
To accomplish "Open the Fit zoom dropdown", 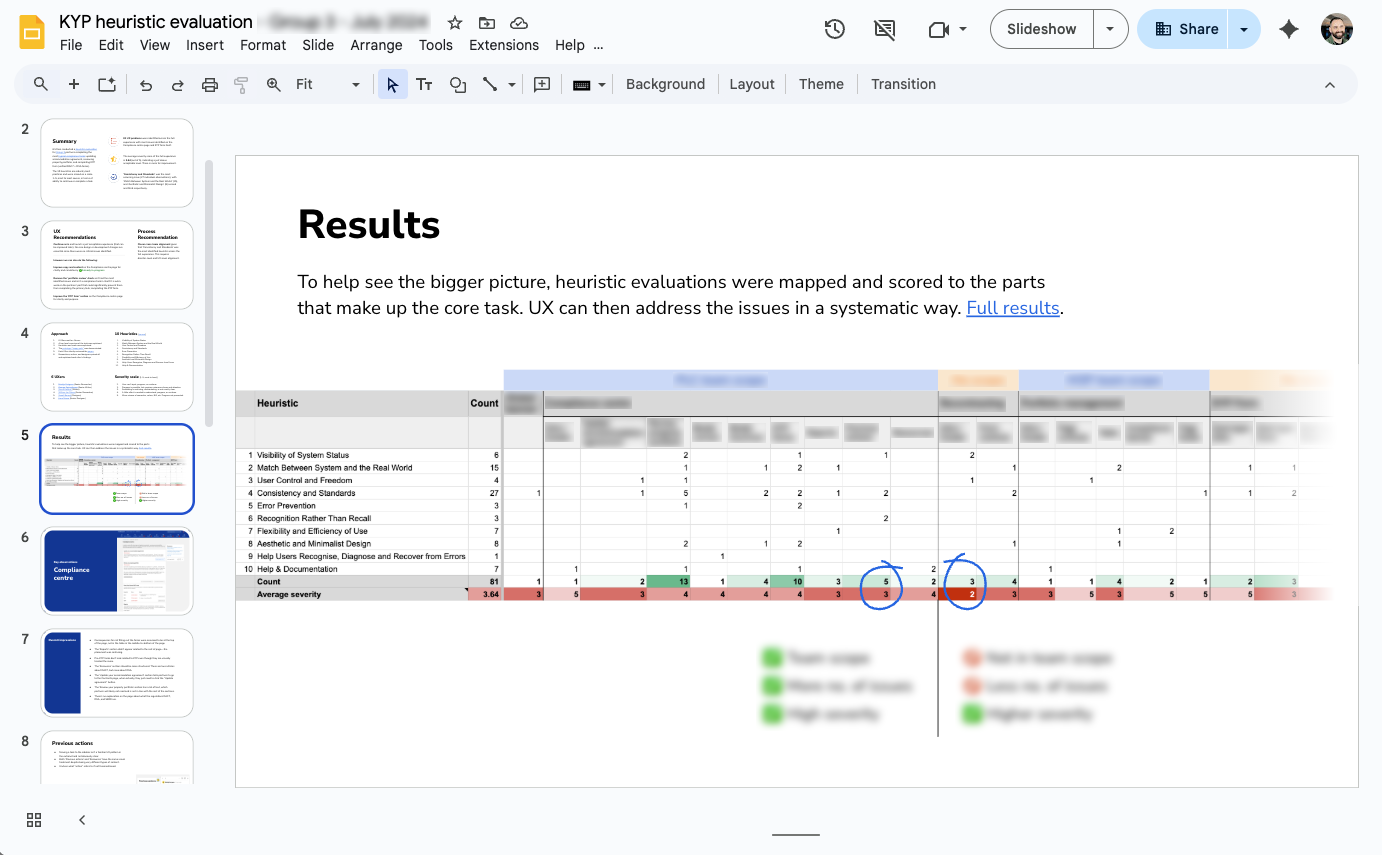I will tap(355, 84).
